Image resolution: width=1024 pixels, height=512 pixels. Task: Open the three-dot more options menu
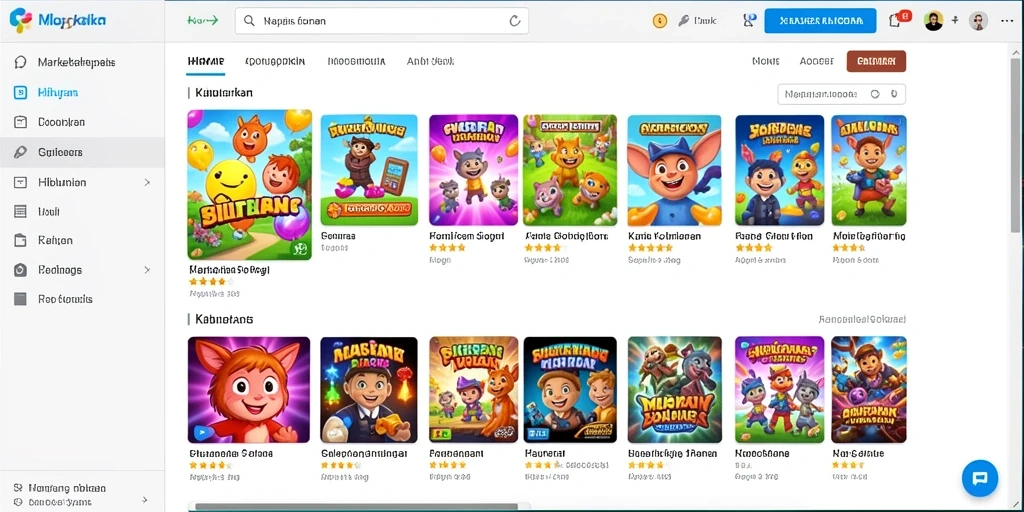tap(1007, 21)
